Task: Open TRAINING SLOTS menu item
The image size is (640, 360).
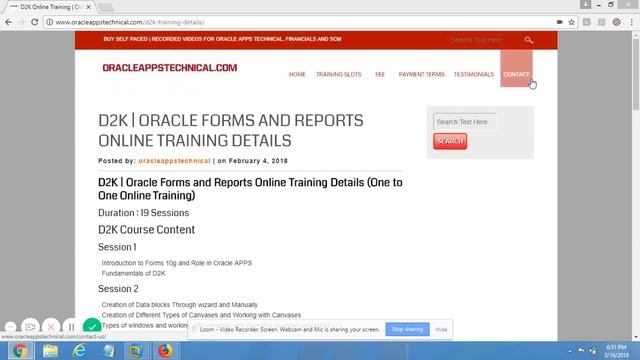Action: [x=339, y=74]
